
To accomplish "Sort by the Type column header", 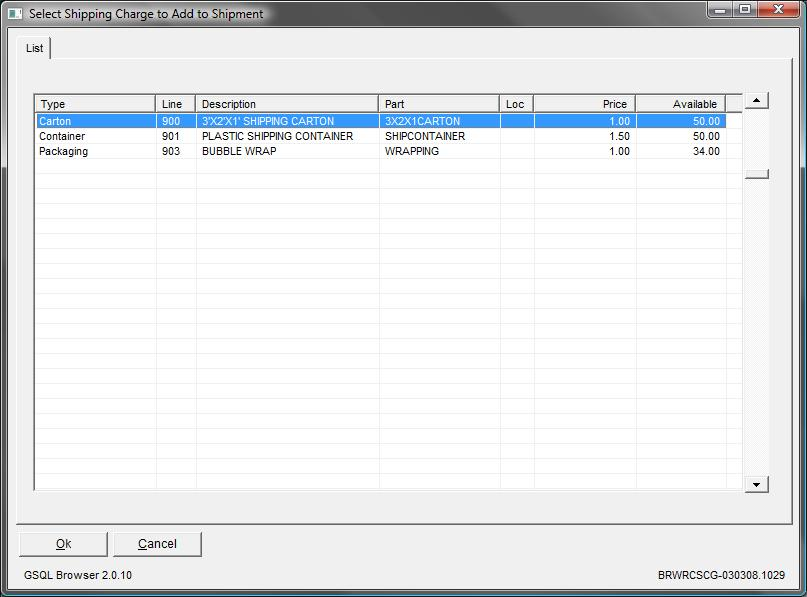I will coord(95,104).
